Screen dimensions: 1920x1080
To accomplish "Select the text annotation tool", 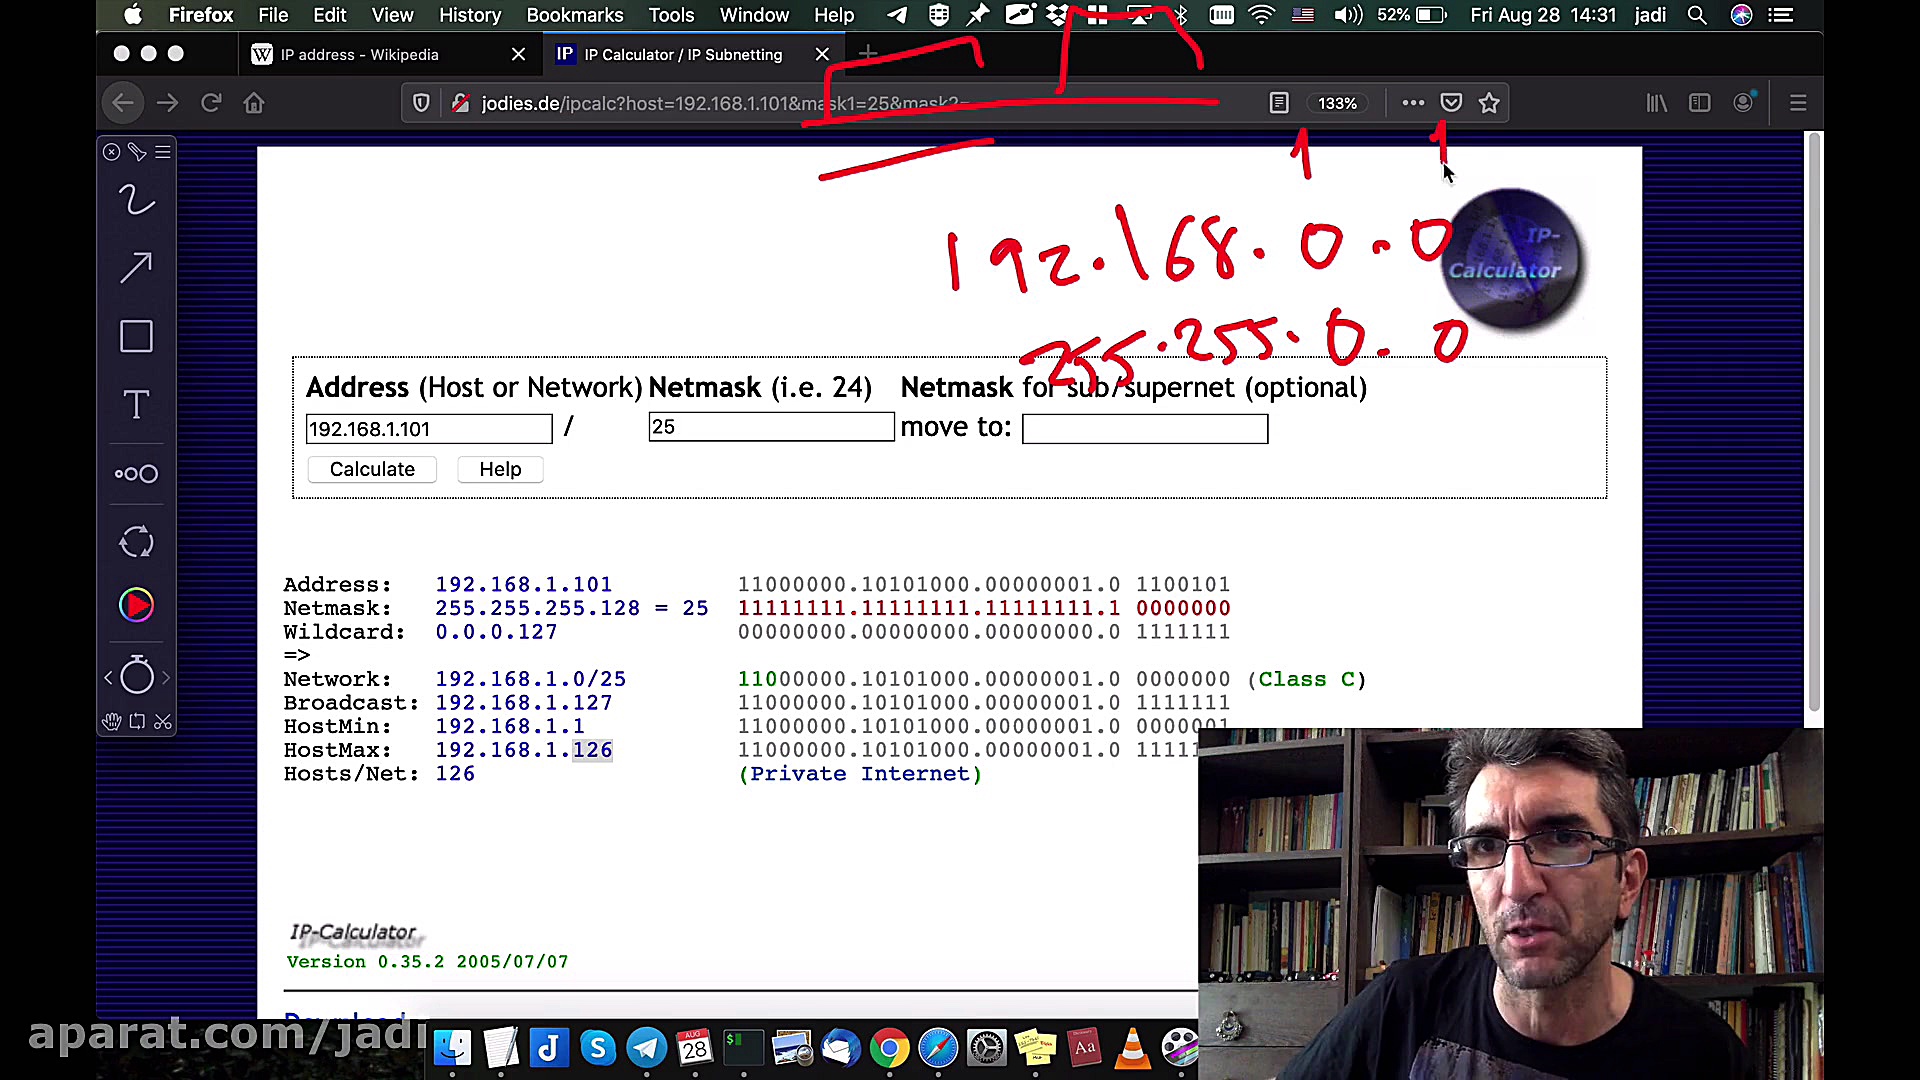I will pyautogui.click(x=136, y=405).
